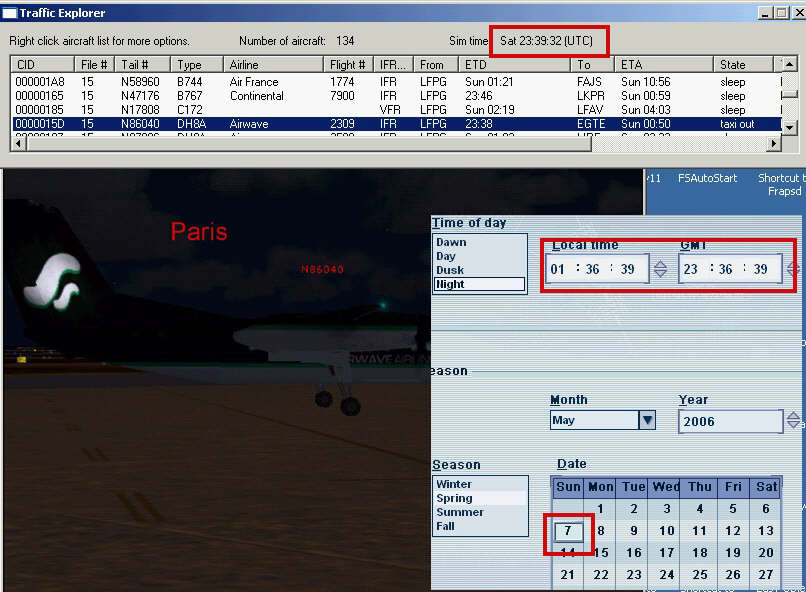Click the horizontal scrollbar right arrow

click(x=773, y=144)
